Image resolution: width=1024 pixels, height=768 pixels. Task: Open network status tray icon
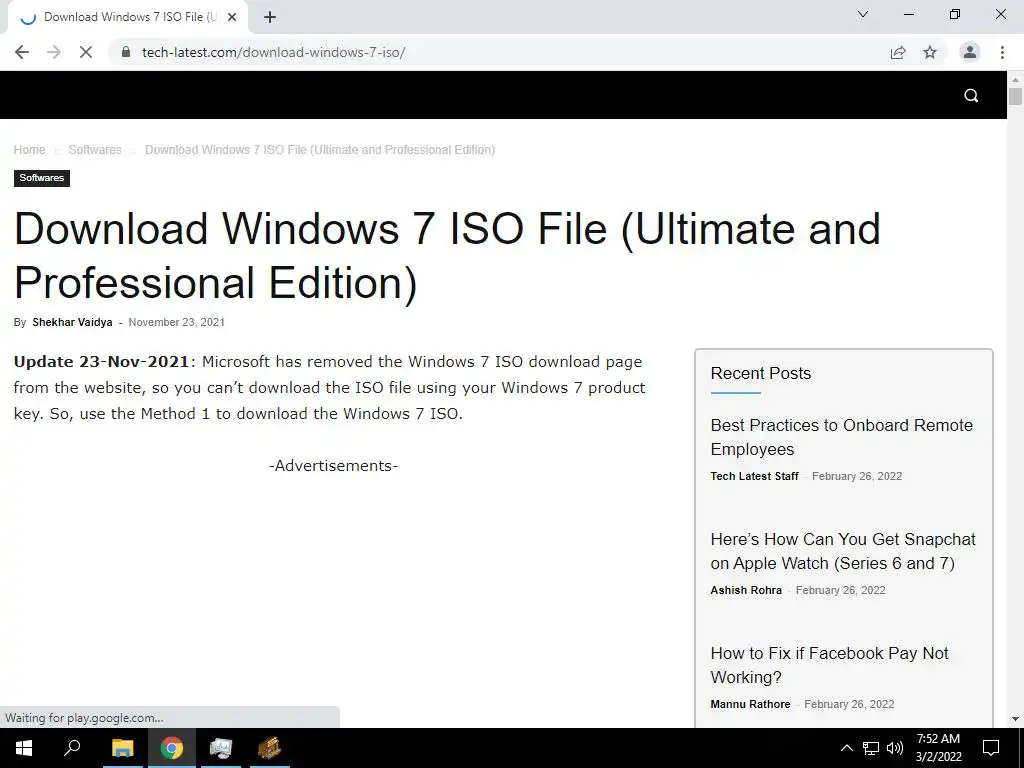[871, 748]
